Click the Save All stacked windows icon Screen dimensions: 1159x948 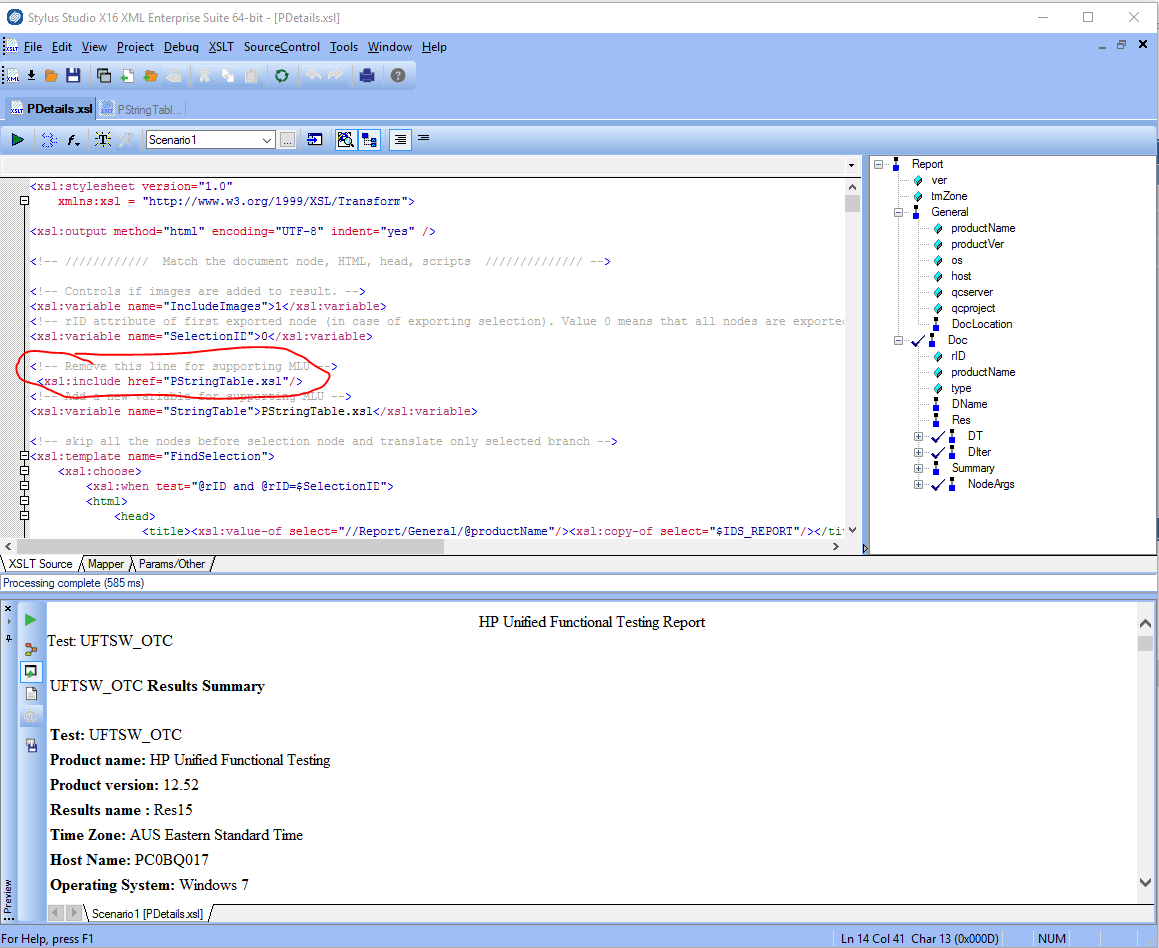104,76
